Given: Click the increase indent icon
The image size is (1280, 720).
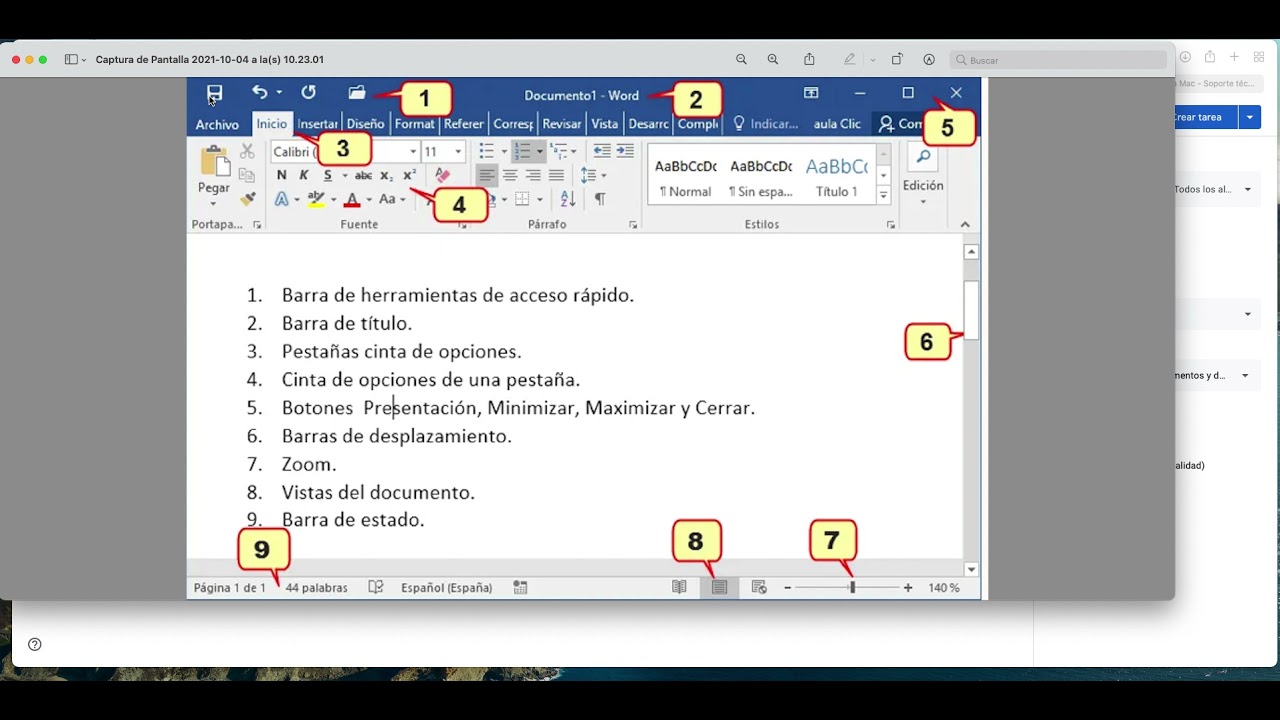Looking at the screenshot, I should (x=625, y=151).
